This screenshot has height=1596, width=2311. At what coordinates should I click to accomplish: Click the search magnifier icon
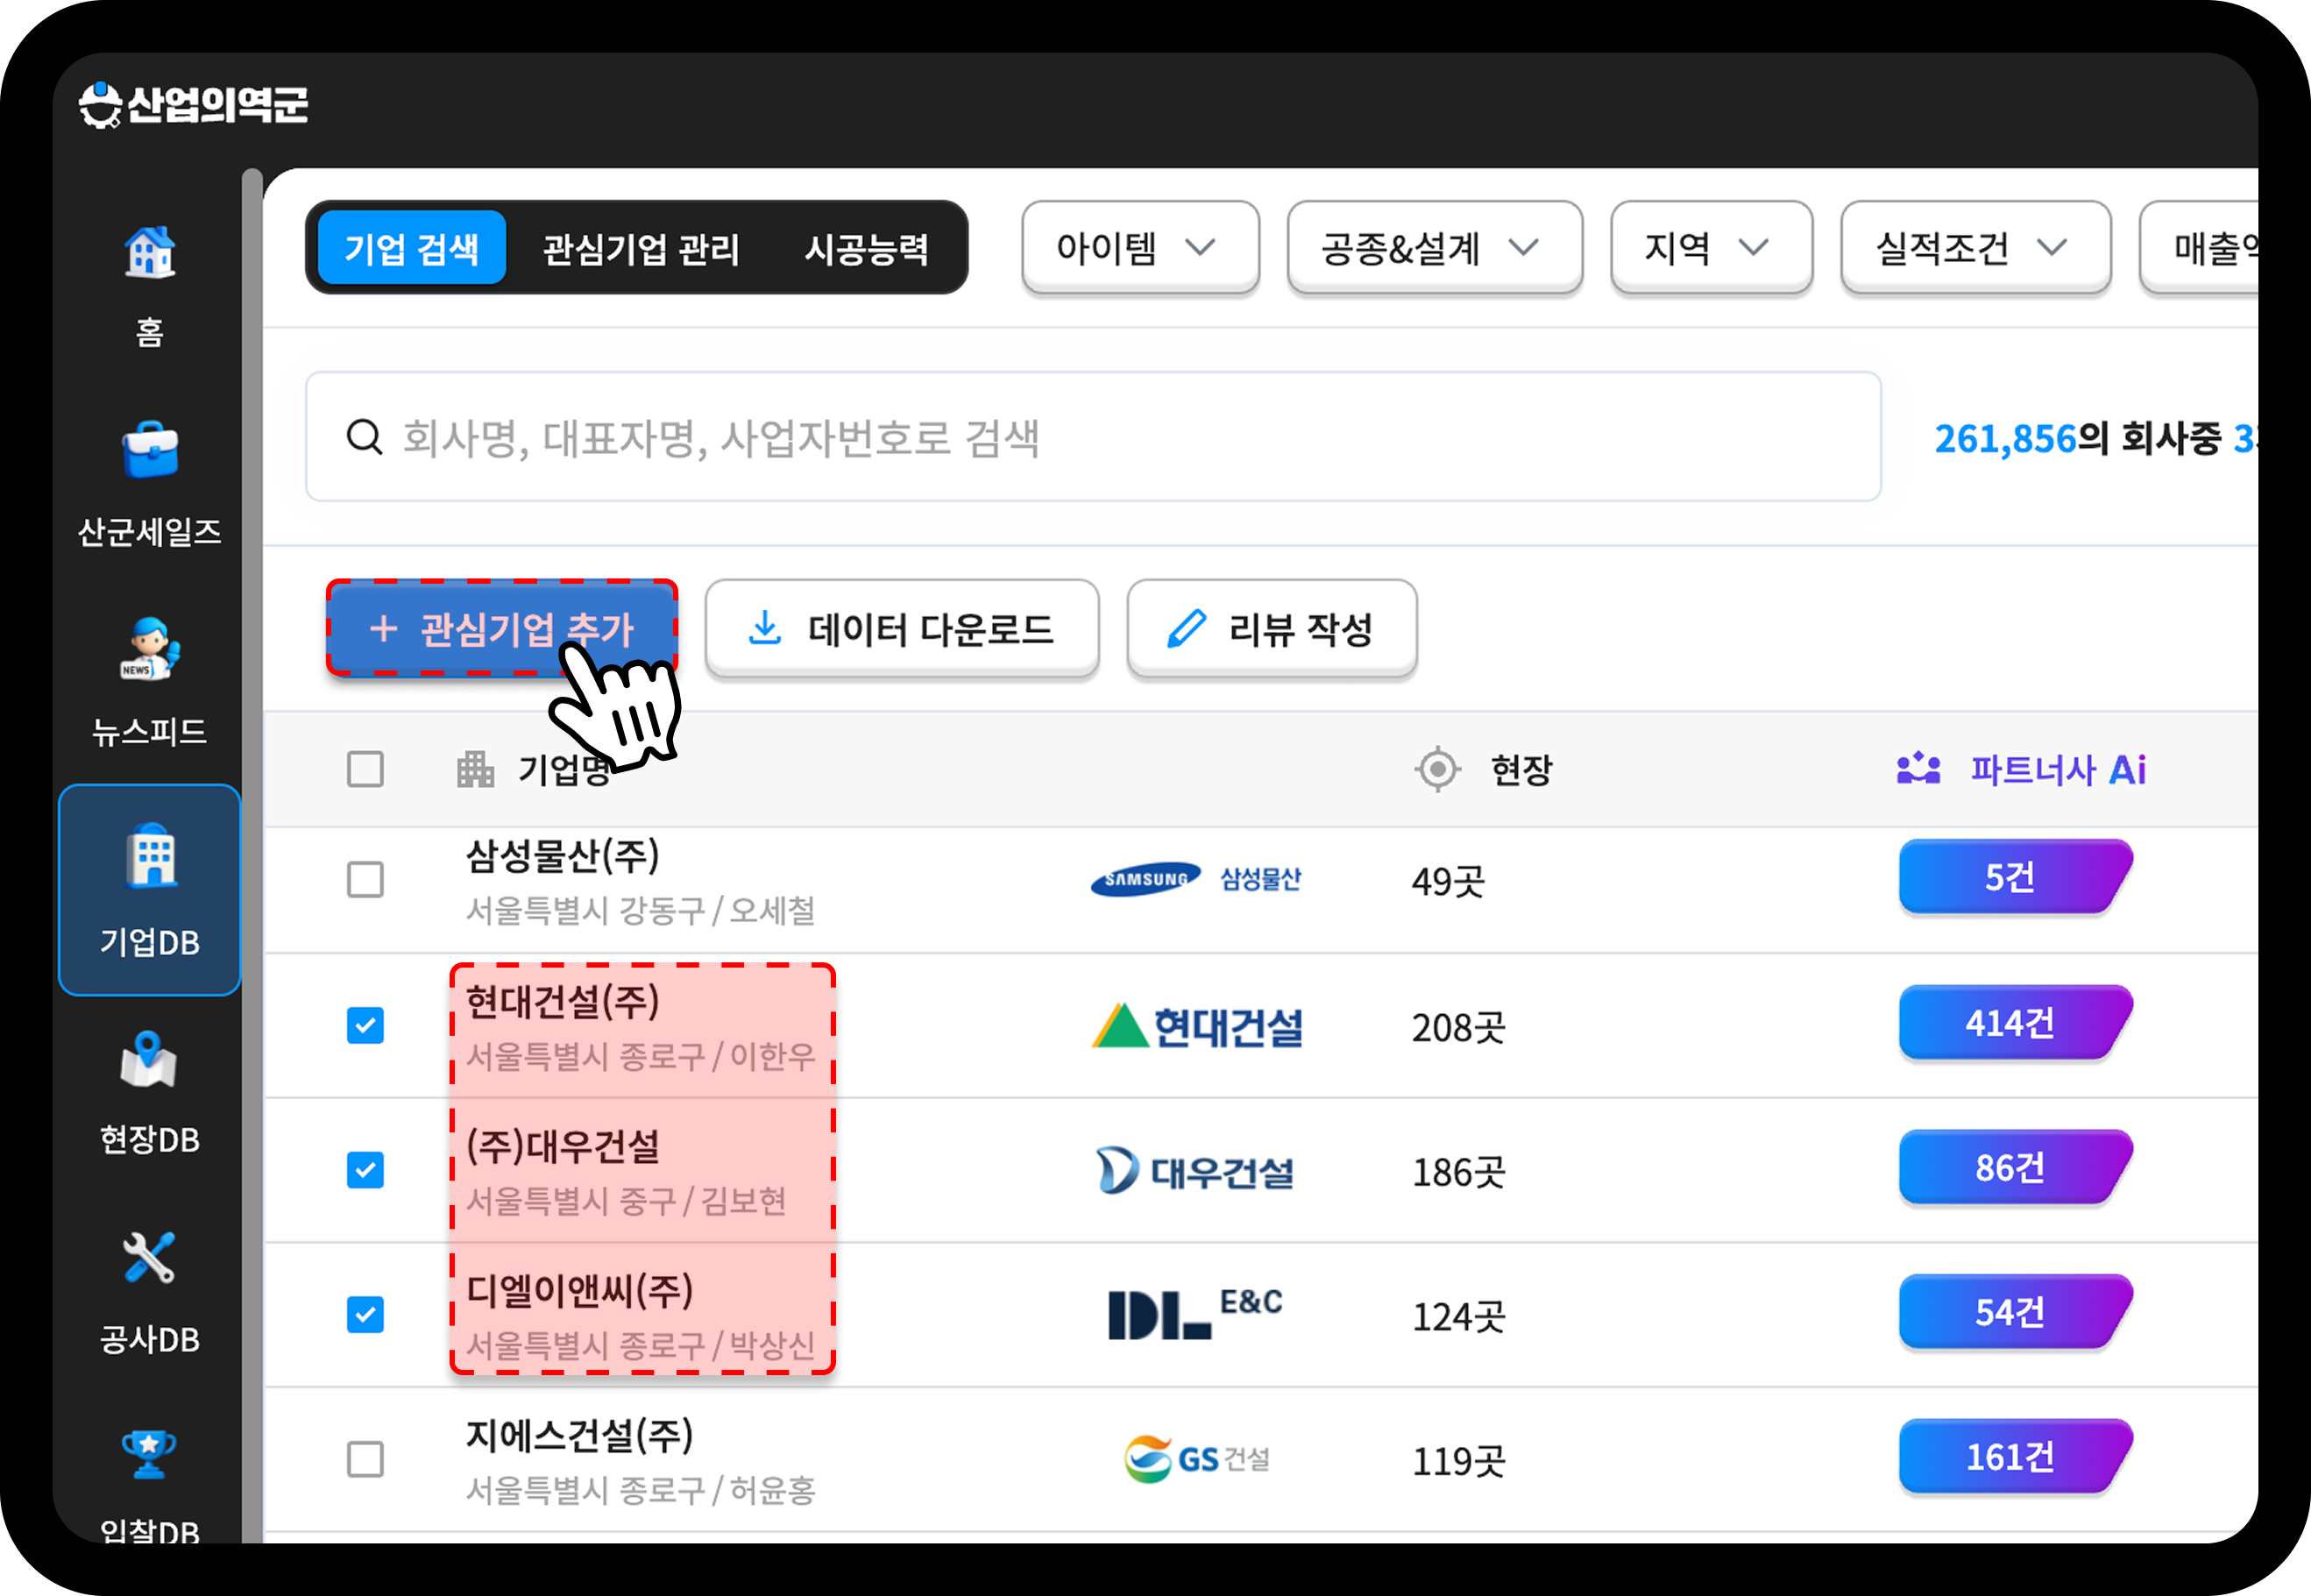click(364, 437)
